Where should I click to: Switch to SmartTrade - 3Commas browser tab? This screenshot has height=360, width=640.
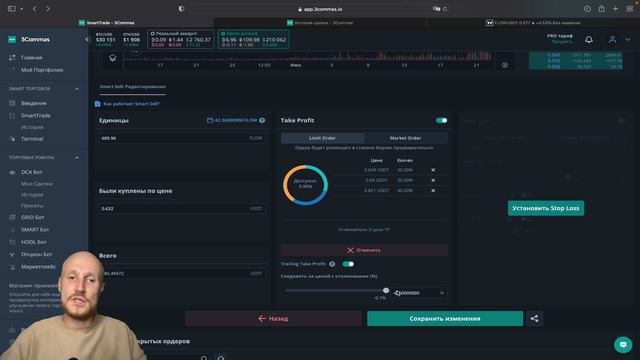(107, 23)
